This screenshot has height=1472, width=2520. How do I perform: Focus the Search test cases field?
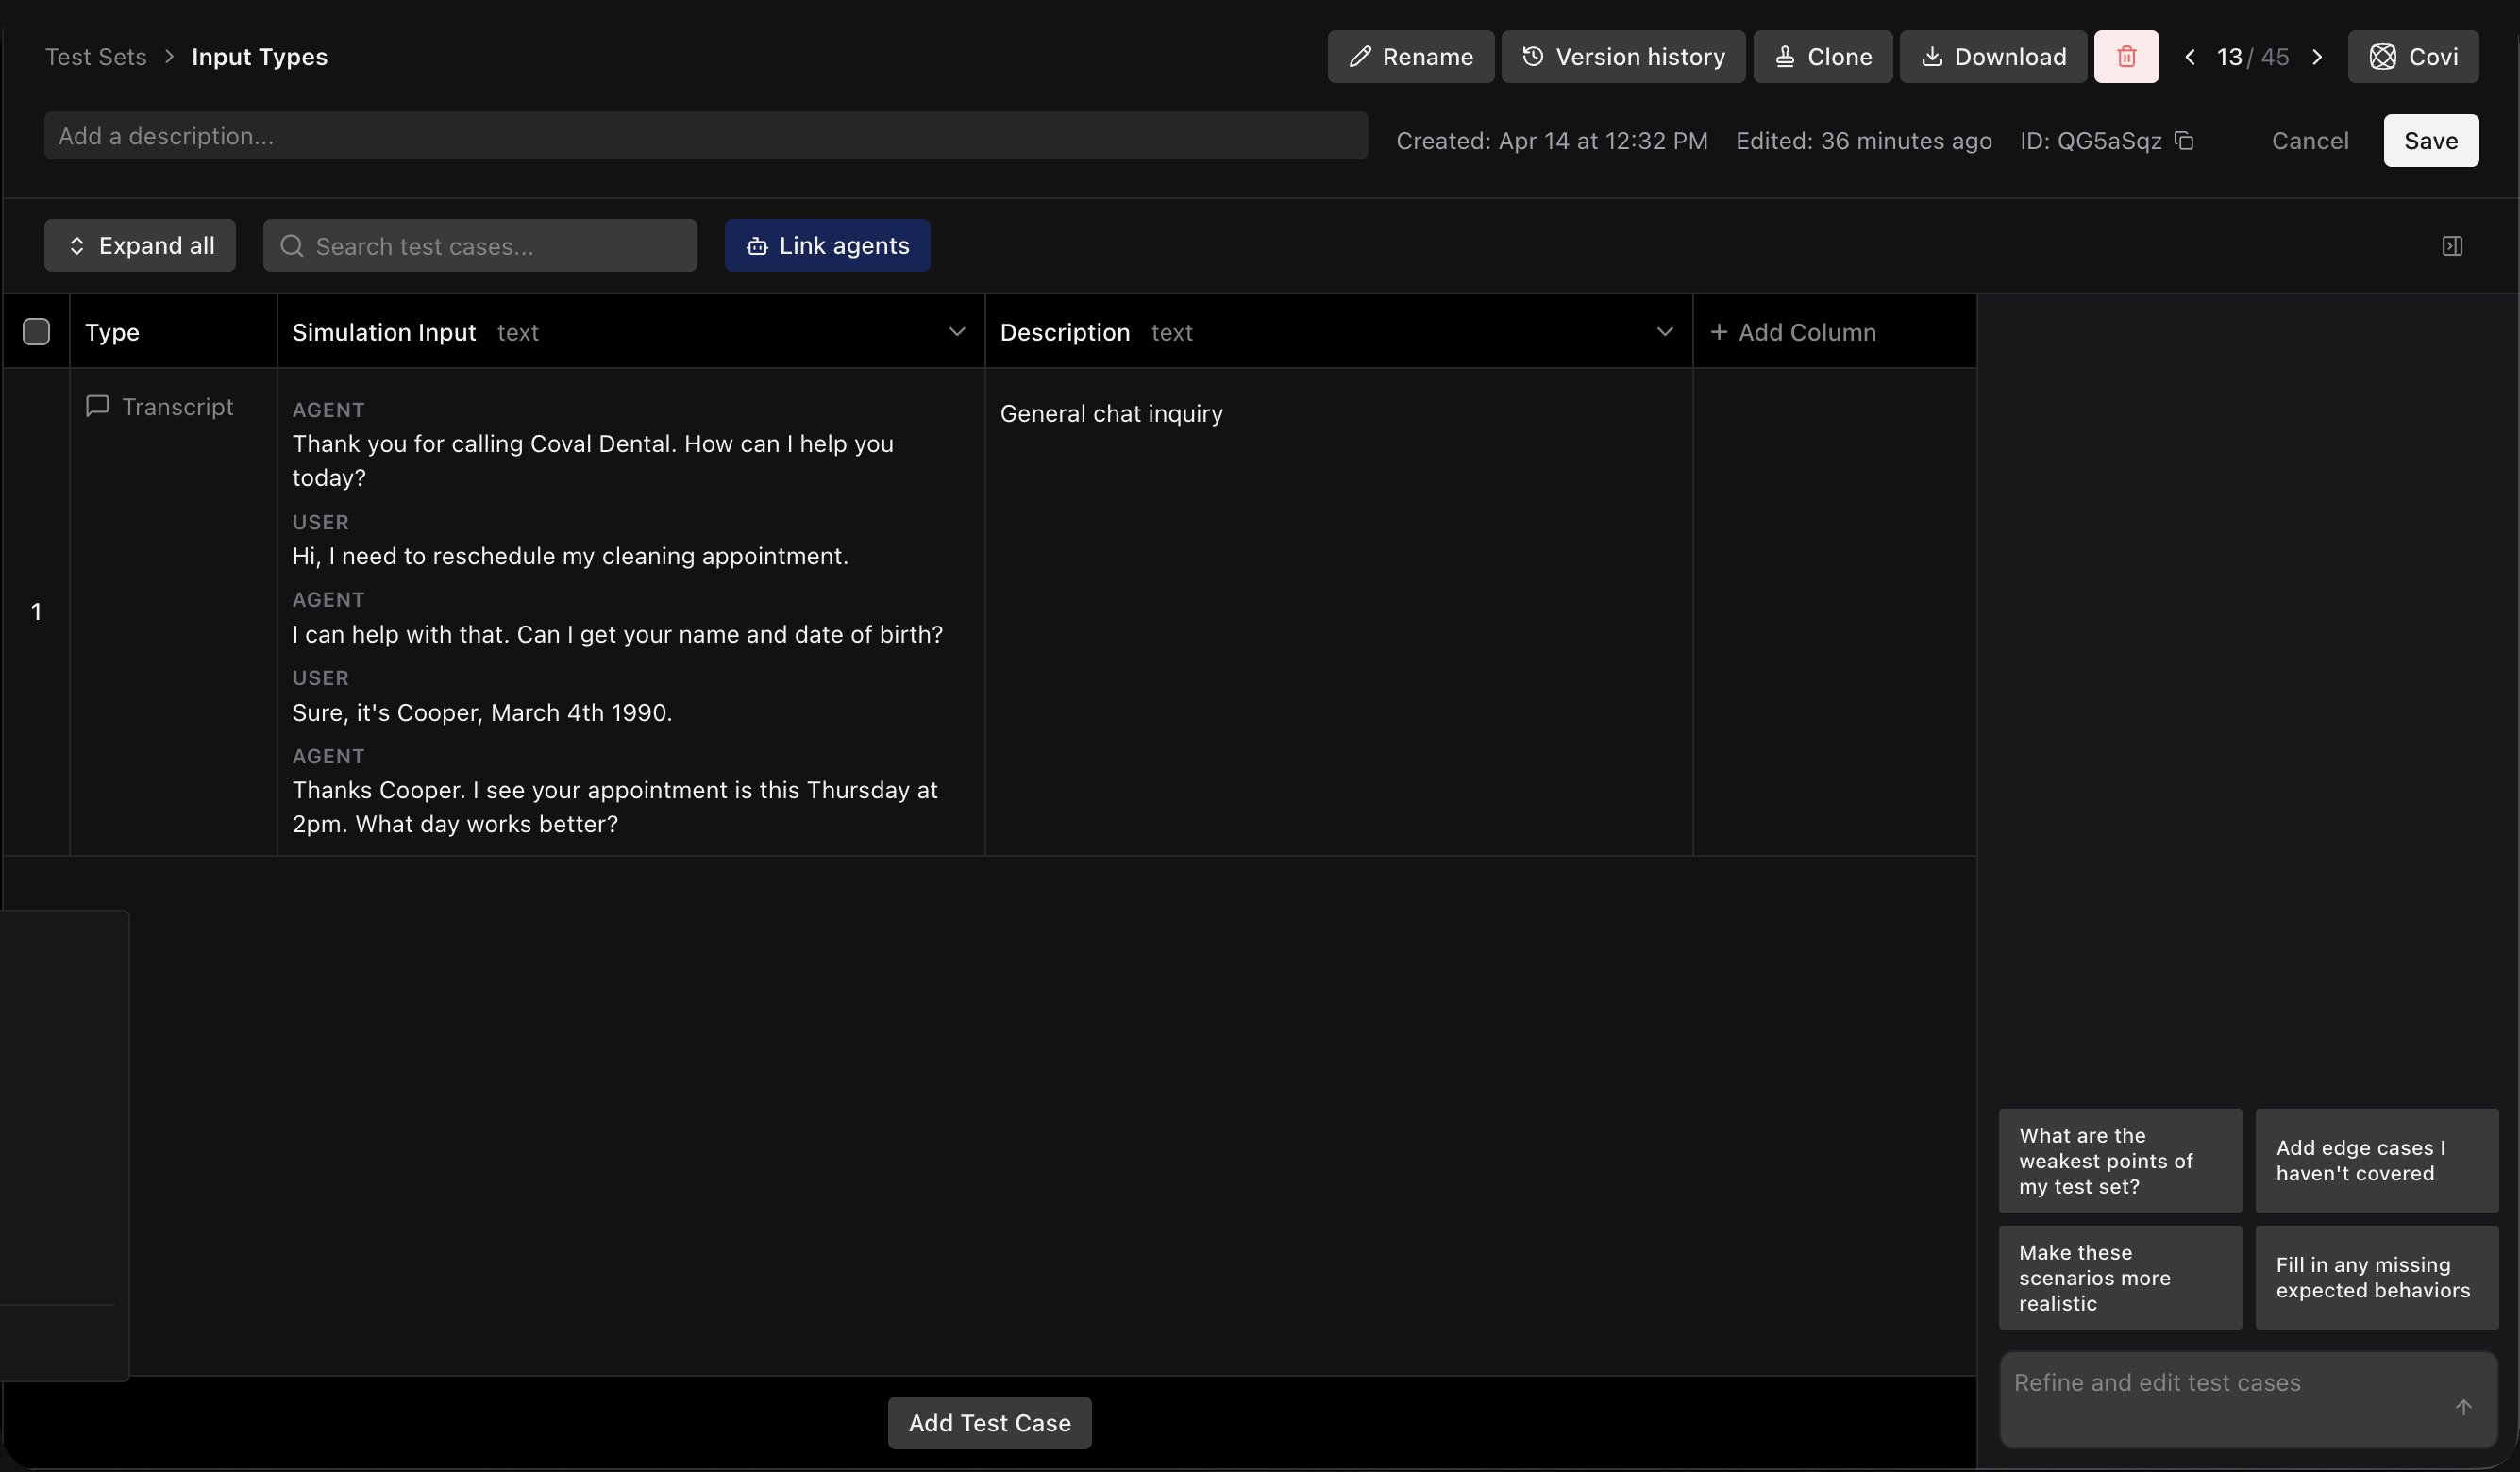pyautogui.click(x=480, y=246)
